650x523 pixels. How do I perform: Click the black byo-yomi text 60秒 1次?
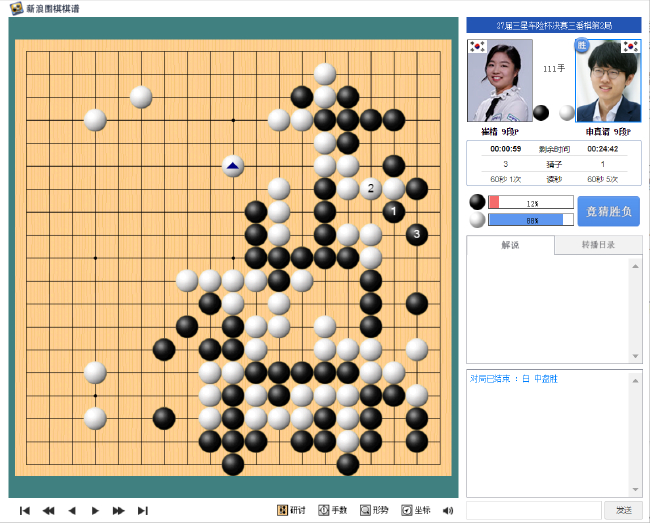pos(505,179)
